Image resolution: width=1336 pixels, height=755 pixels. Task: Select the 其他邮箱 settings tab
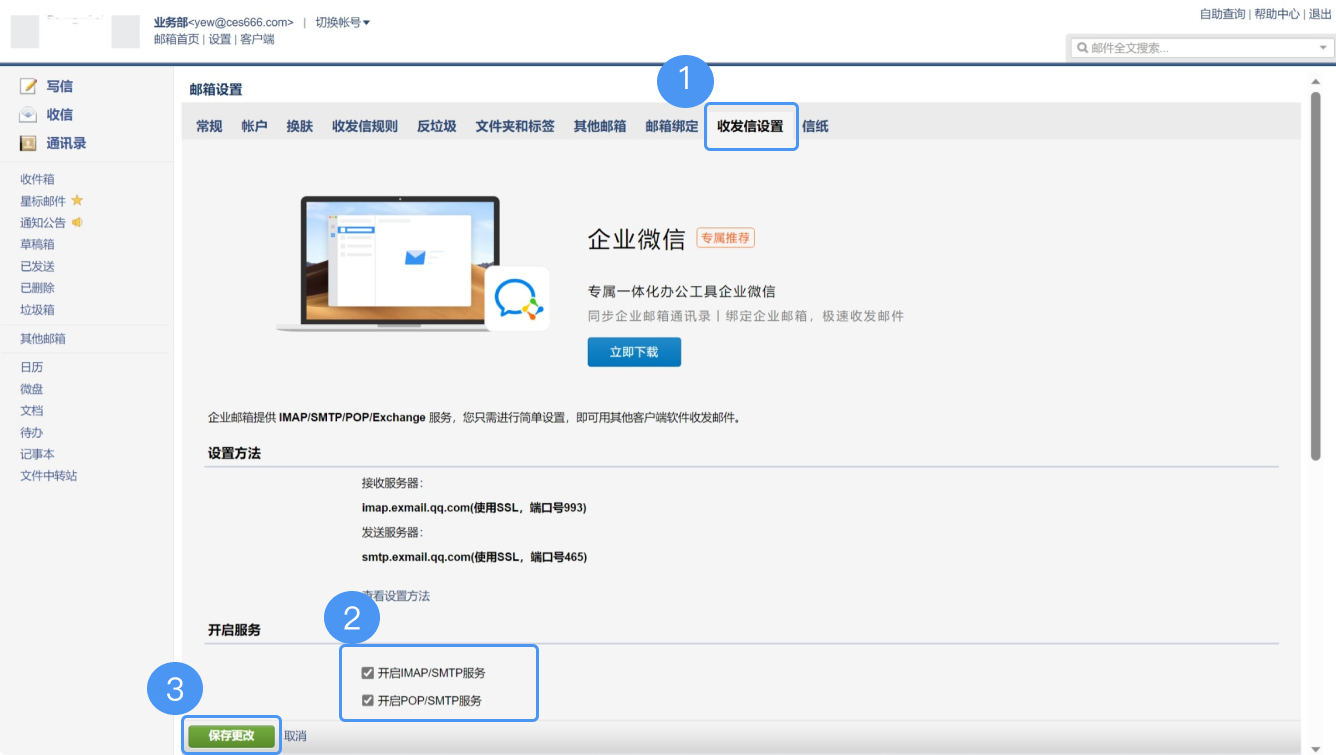(x=599, y=126)
